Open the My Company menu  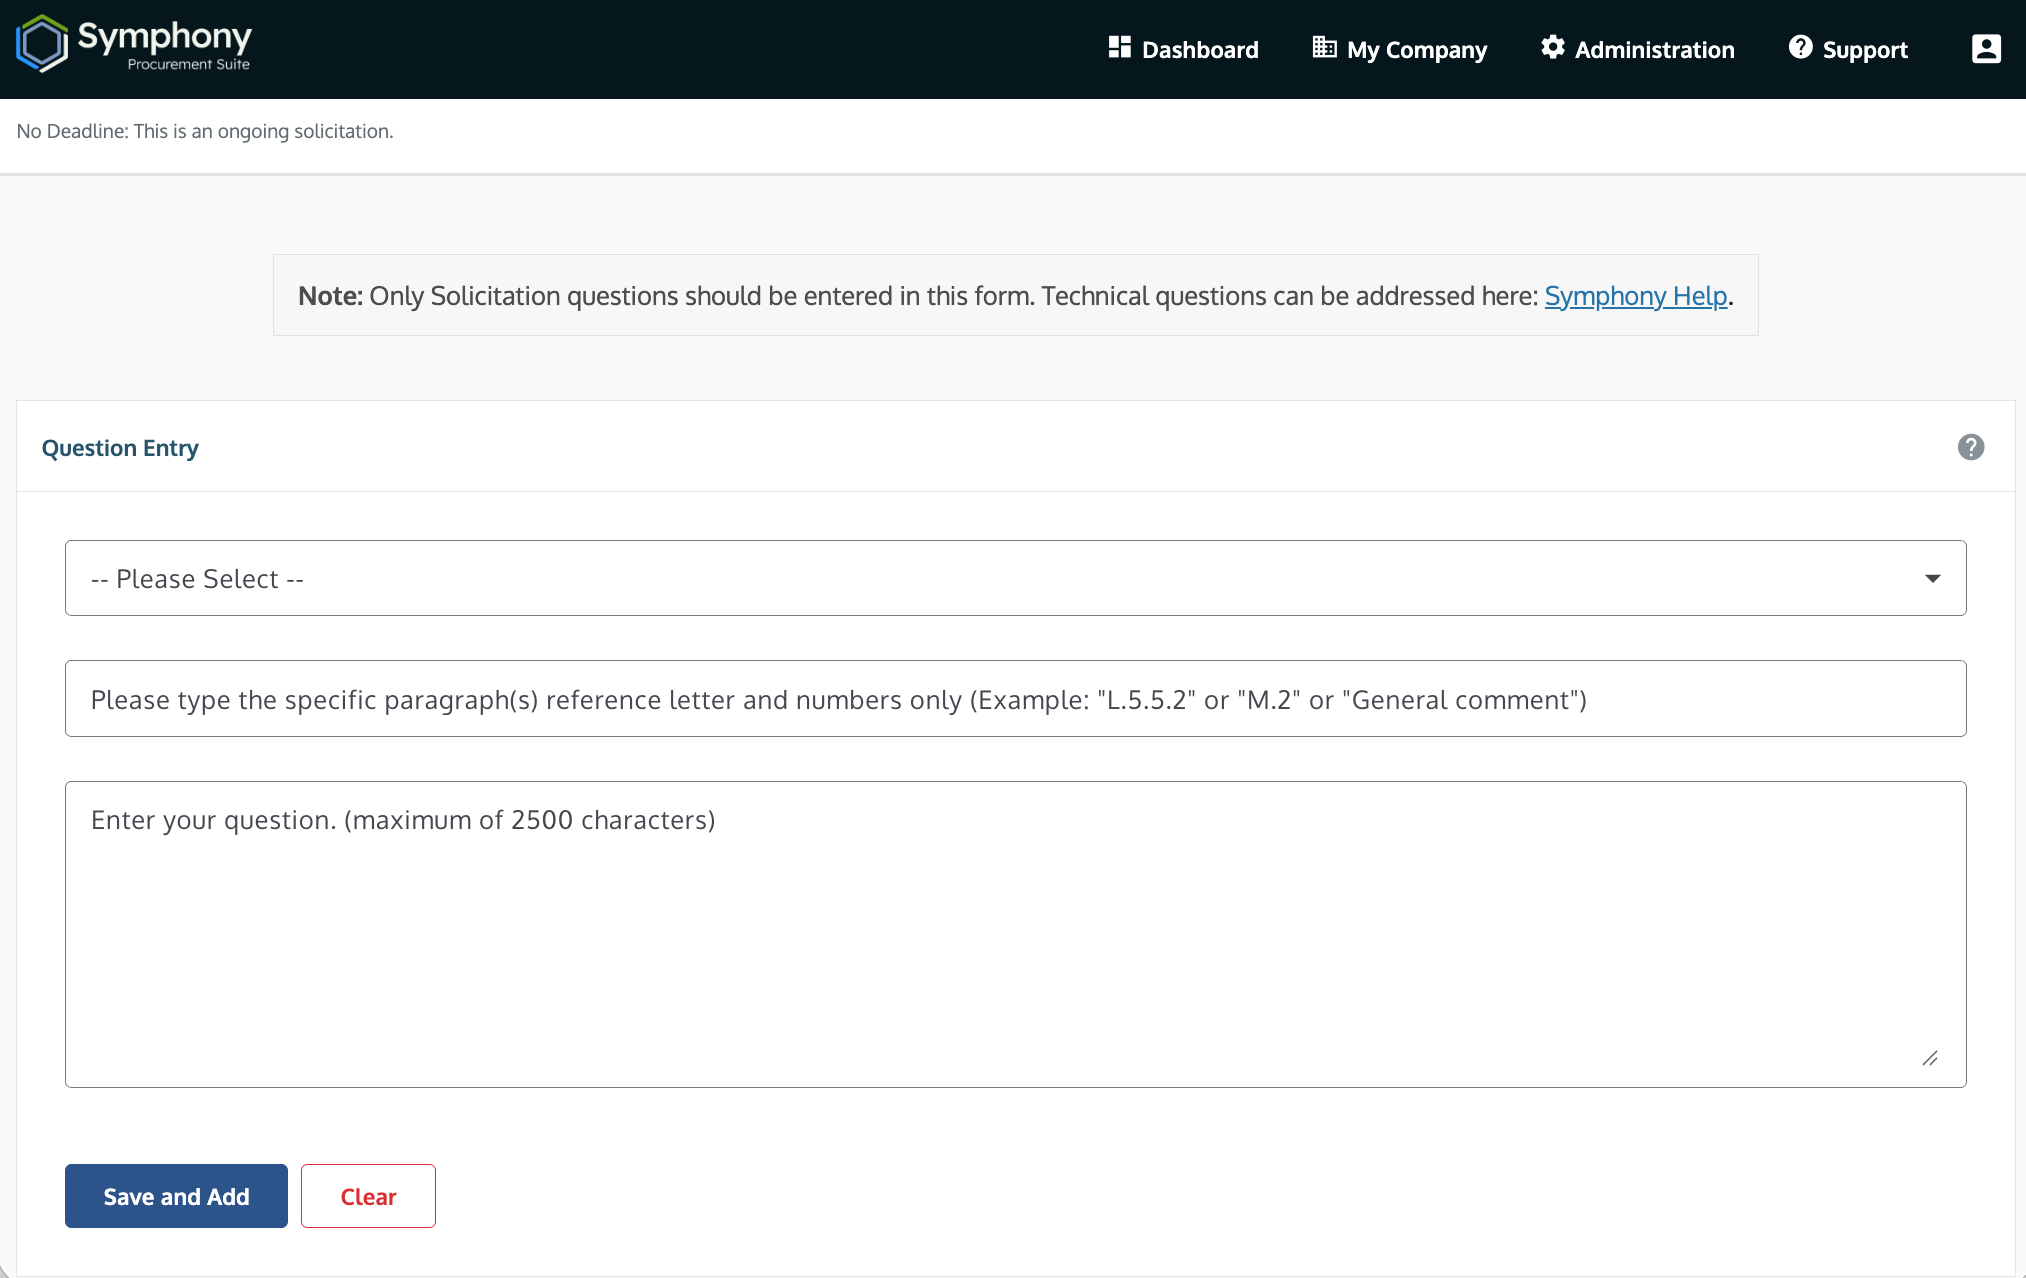click(x=1399, y=49)
